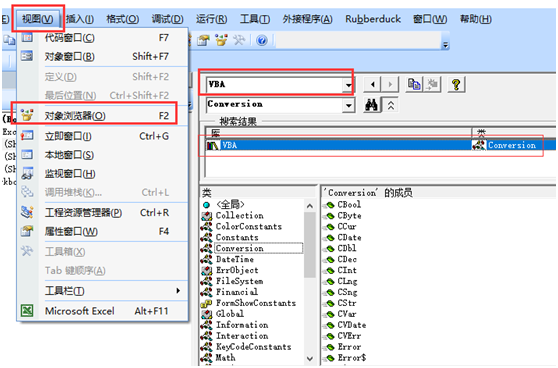Open the 外接程序(A) menu
The image size is (558, 368).
[307, 19]
